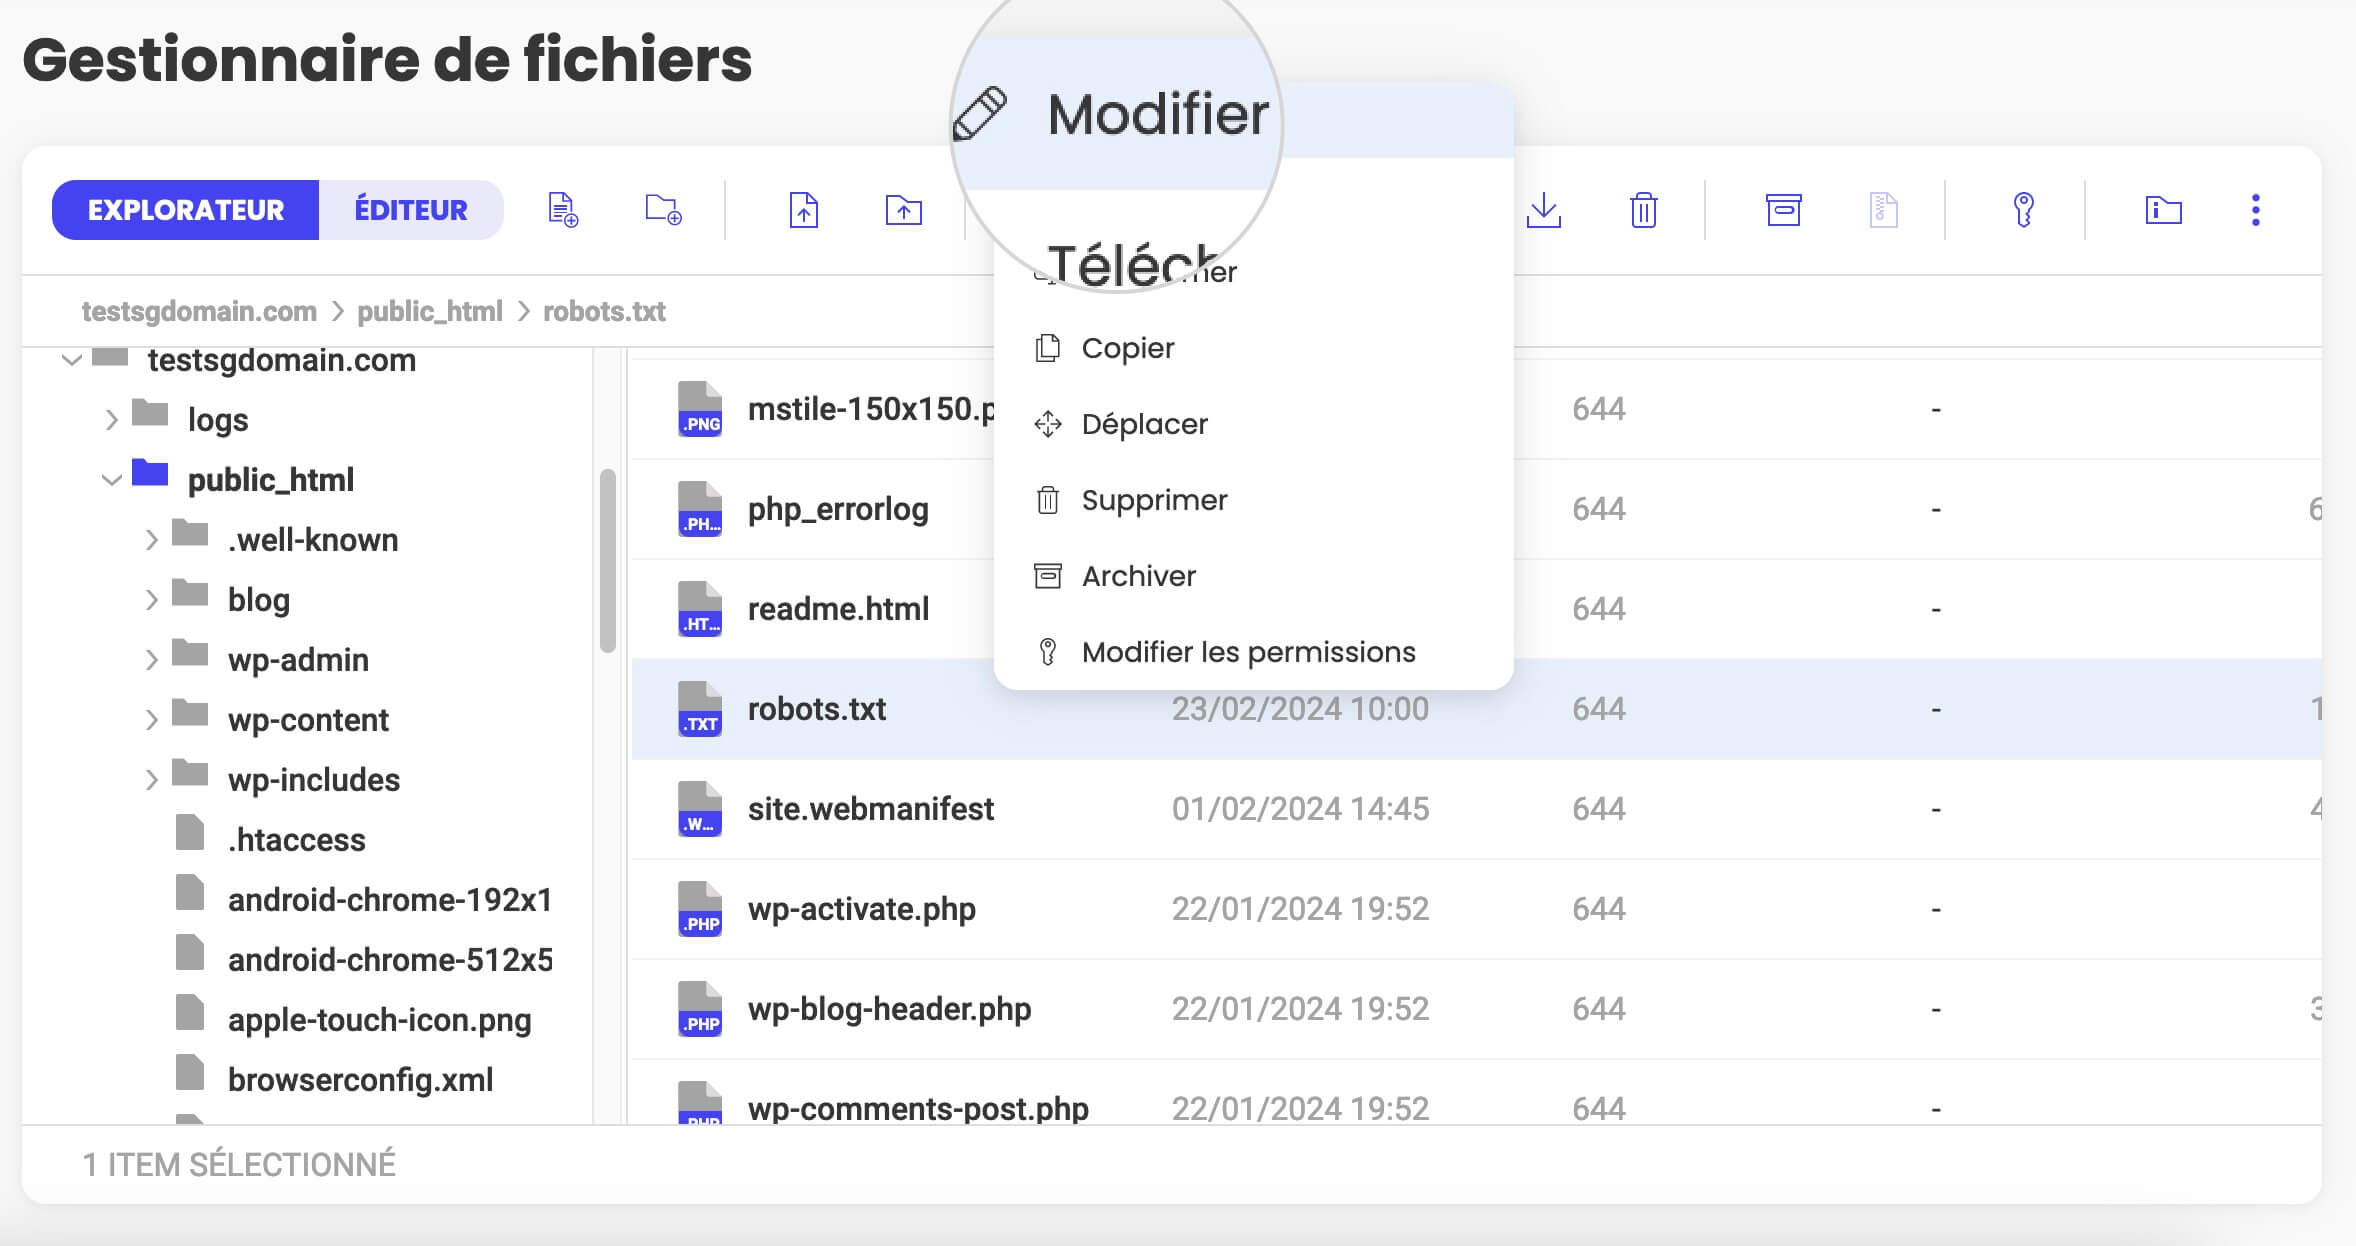Click the php_errorlog file name
2356x1246 pixels.
point(838,509)
